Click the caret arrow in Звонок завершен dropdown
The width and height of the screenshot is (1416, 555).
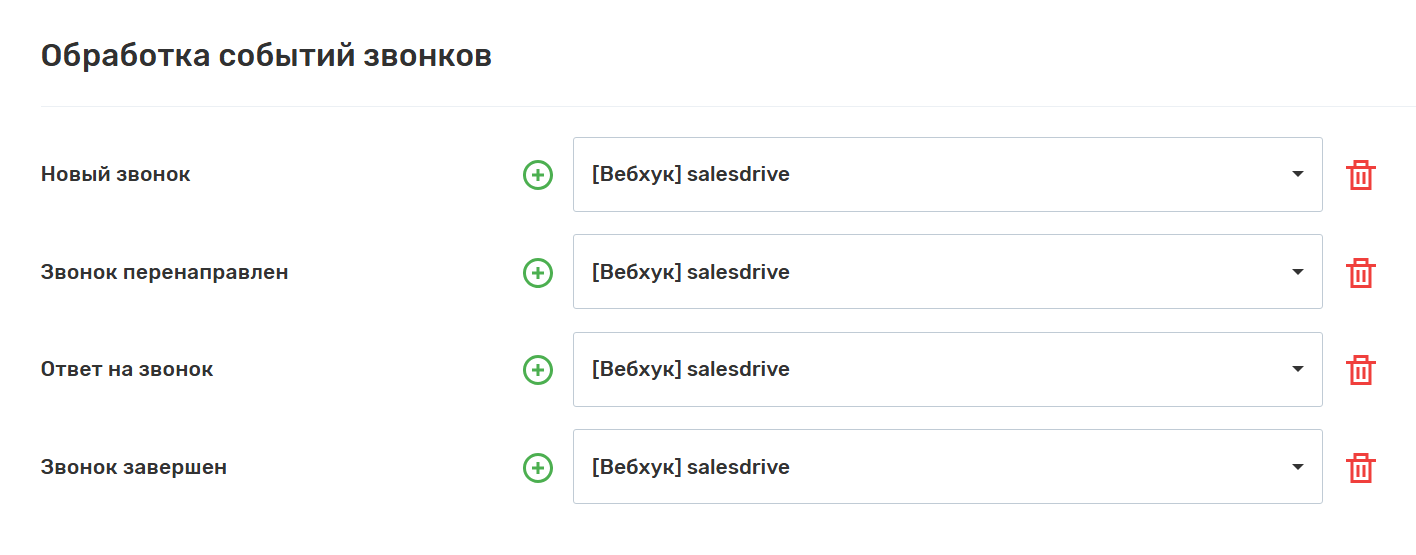click(x=1297, y=467)
